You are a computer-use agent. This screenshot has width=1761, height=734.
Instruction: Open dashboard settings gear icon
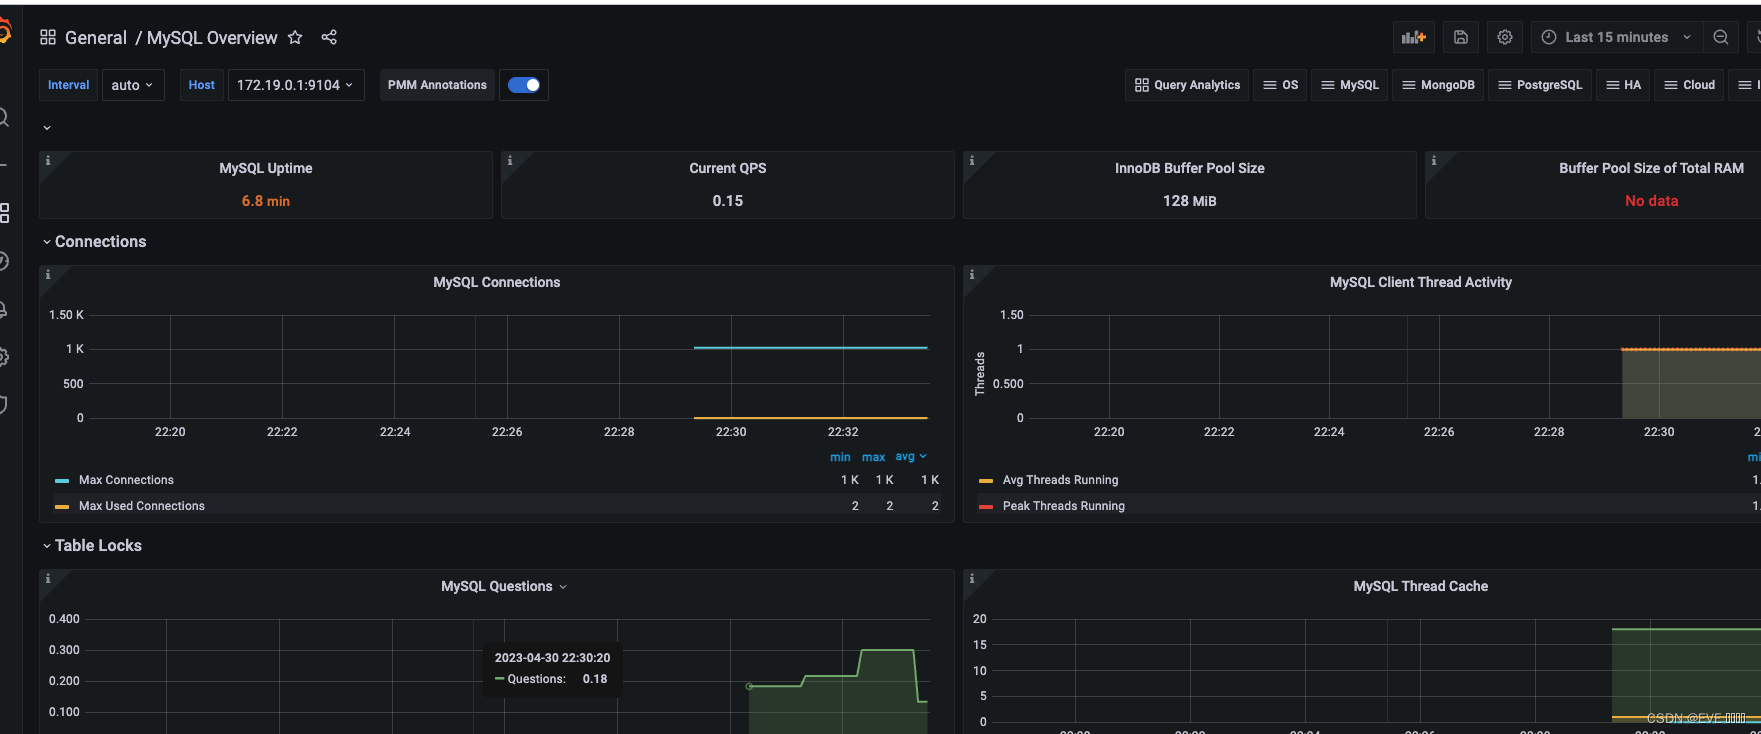(1505, 37)
